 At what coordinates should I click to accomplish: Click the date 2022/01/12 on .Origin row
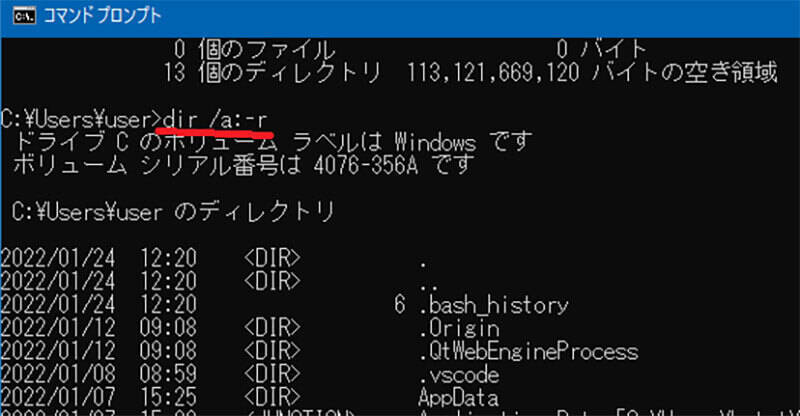(58, 328)
